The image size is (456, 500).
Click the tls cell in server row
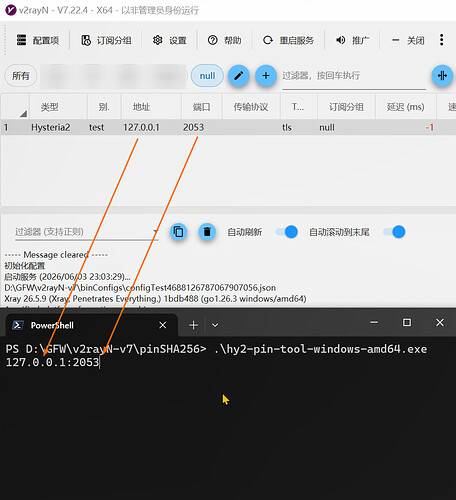click(287, 127)
